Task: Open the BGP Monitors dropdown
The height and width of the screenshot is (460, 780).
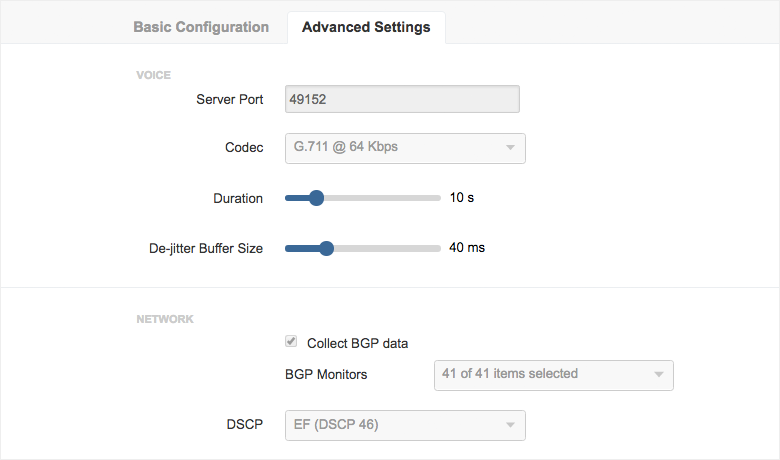Action: point(552,374)
